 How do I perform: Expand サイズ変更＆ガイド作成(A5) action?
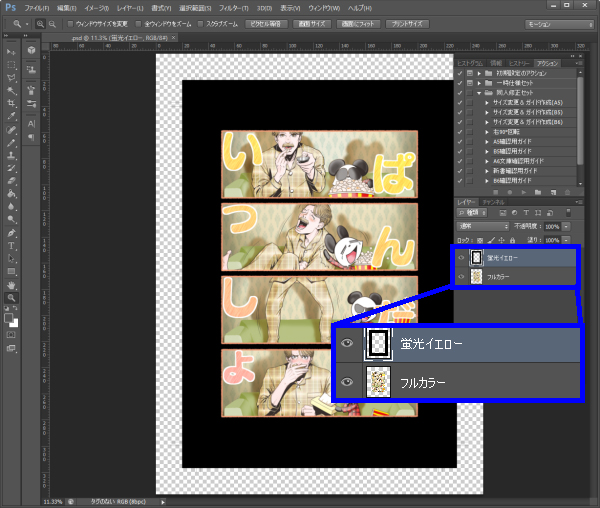[x=487, y=103]
